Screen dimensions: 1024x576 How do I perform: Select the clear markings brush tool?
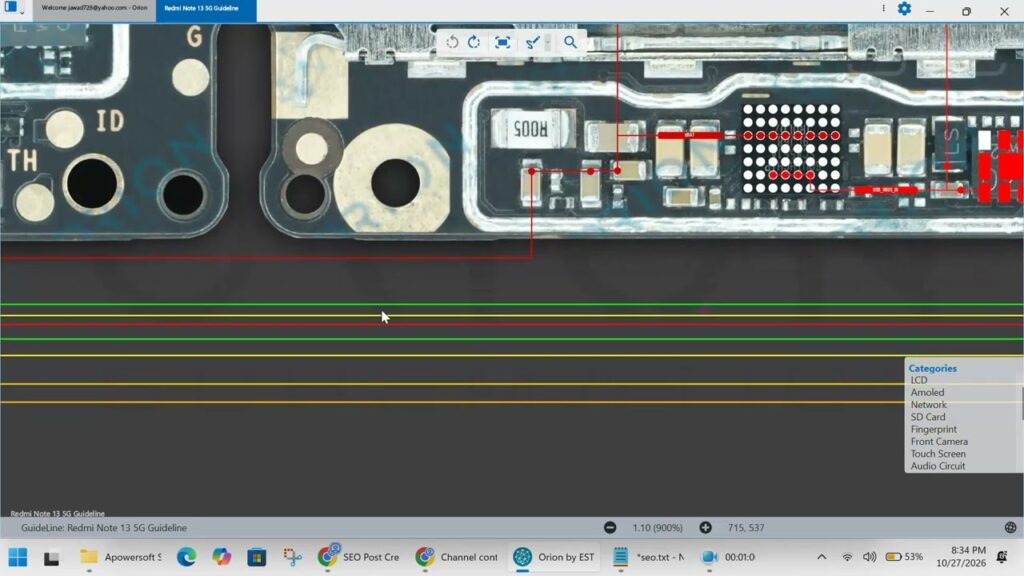533,42
